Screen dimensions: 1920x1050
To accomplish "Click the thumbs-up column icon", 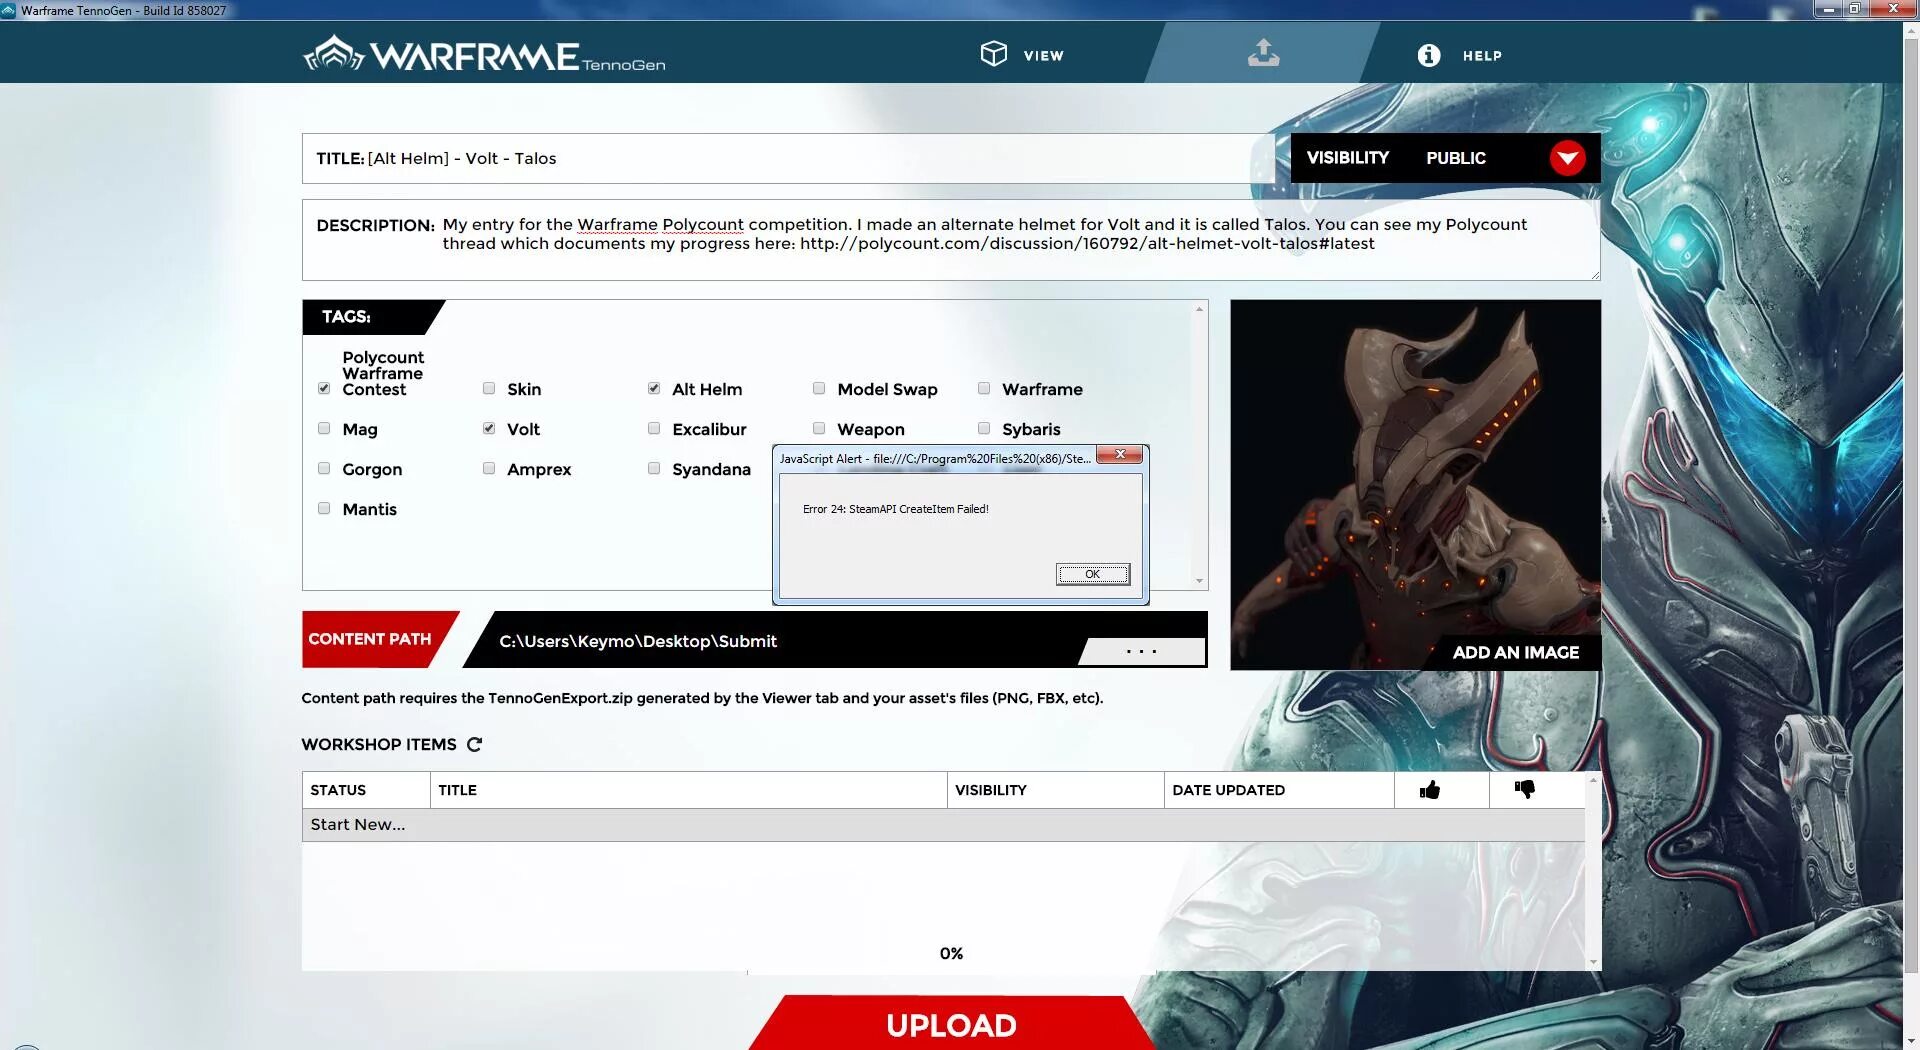I will click(x=1430, y=790).
